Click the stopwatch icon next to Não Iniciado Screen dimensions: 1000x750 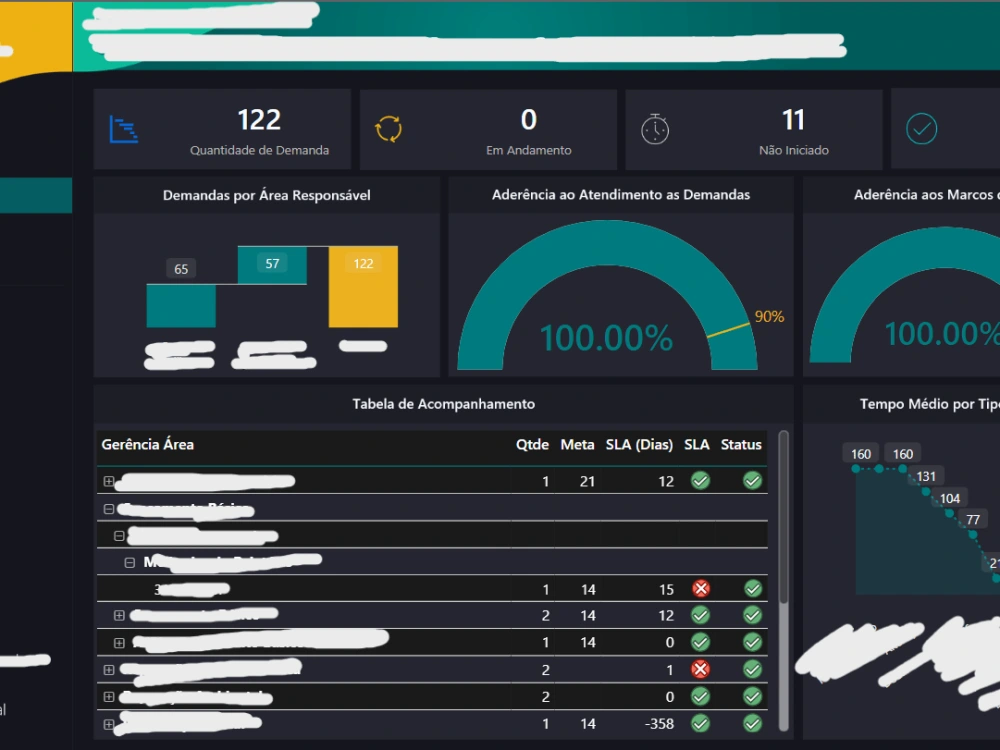point(655,129)
